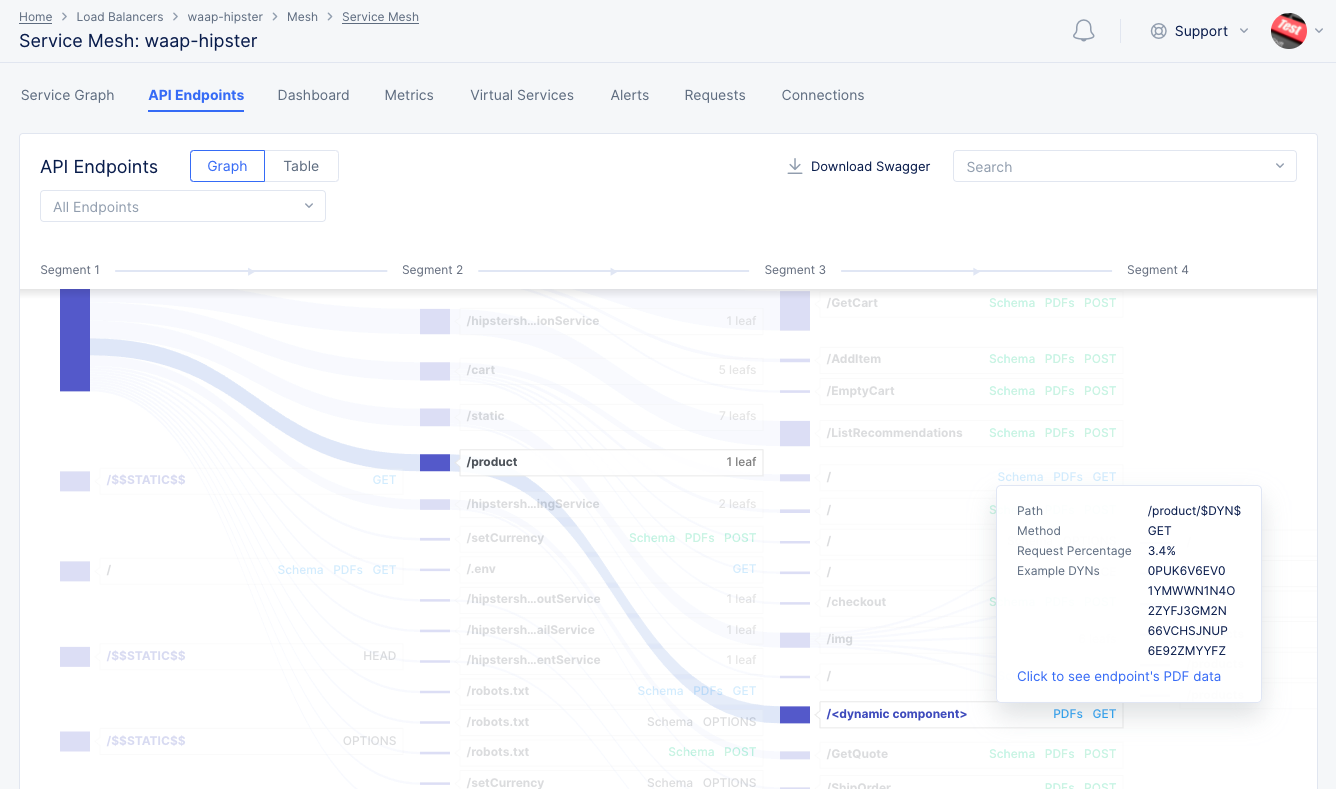Click the waap-hipster breadcrumb

(225, 16)
